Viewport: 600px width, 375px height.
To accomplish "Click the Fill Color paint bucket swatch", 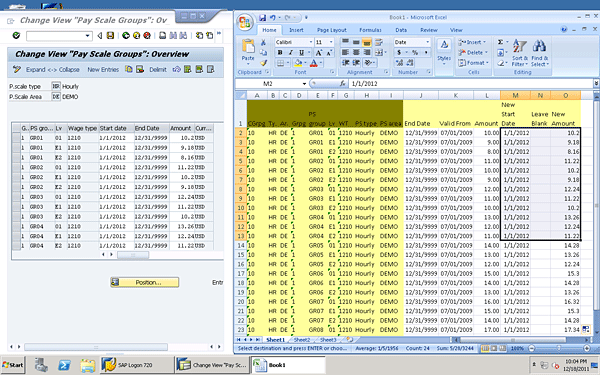I will (298, 63).
